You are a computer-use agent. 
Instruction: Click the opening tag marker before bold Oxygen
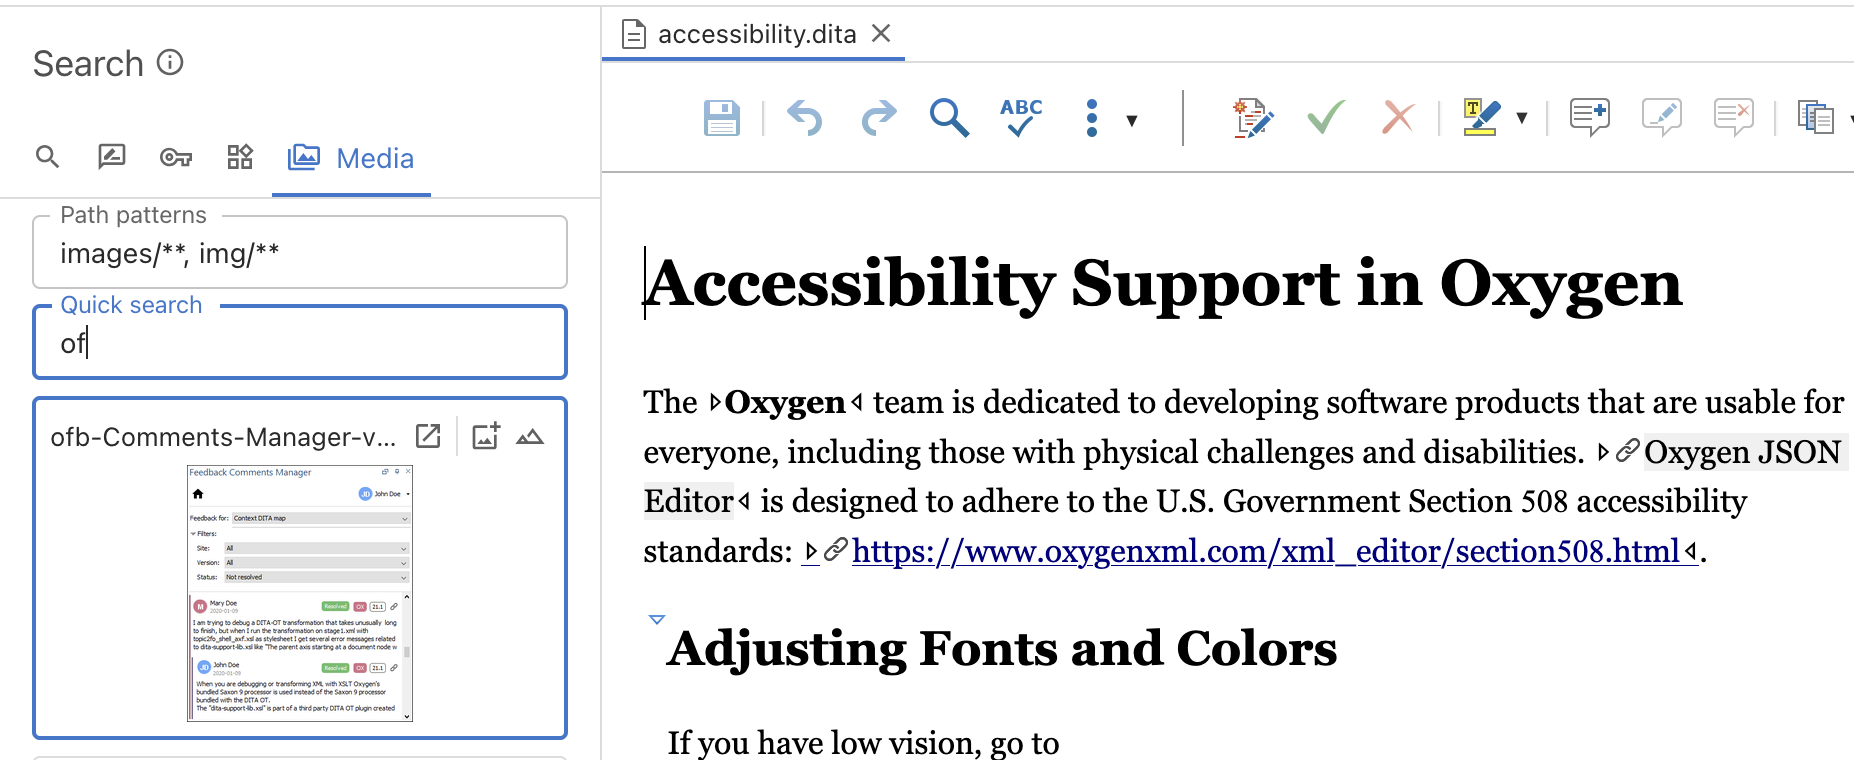(x=715, y=402)
